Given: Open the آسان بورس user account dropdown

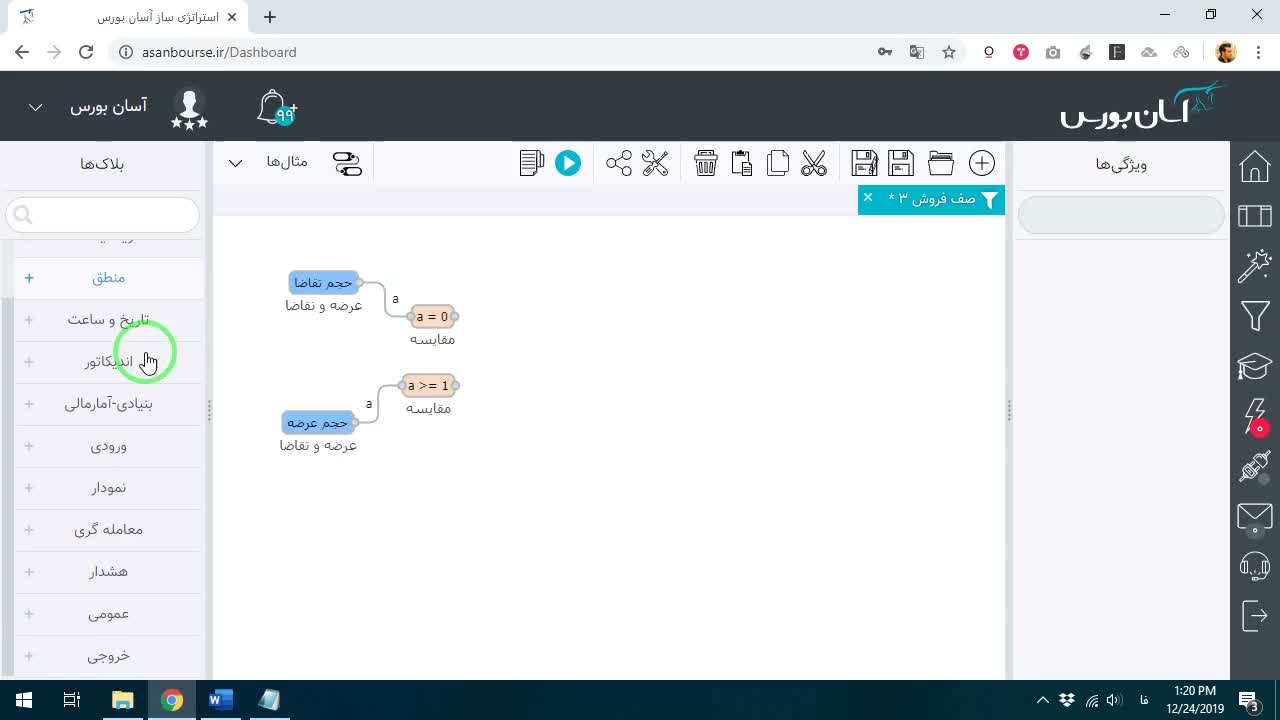Looking at the screenshot, I should [88, 106].
